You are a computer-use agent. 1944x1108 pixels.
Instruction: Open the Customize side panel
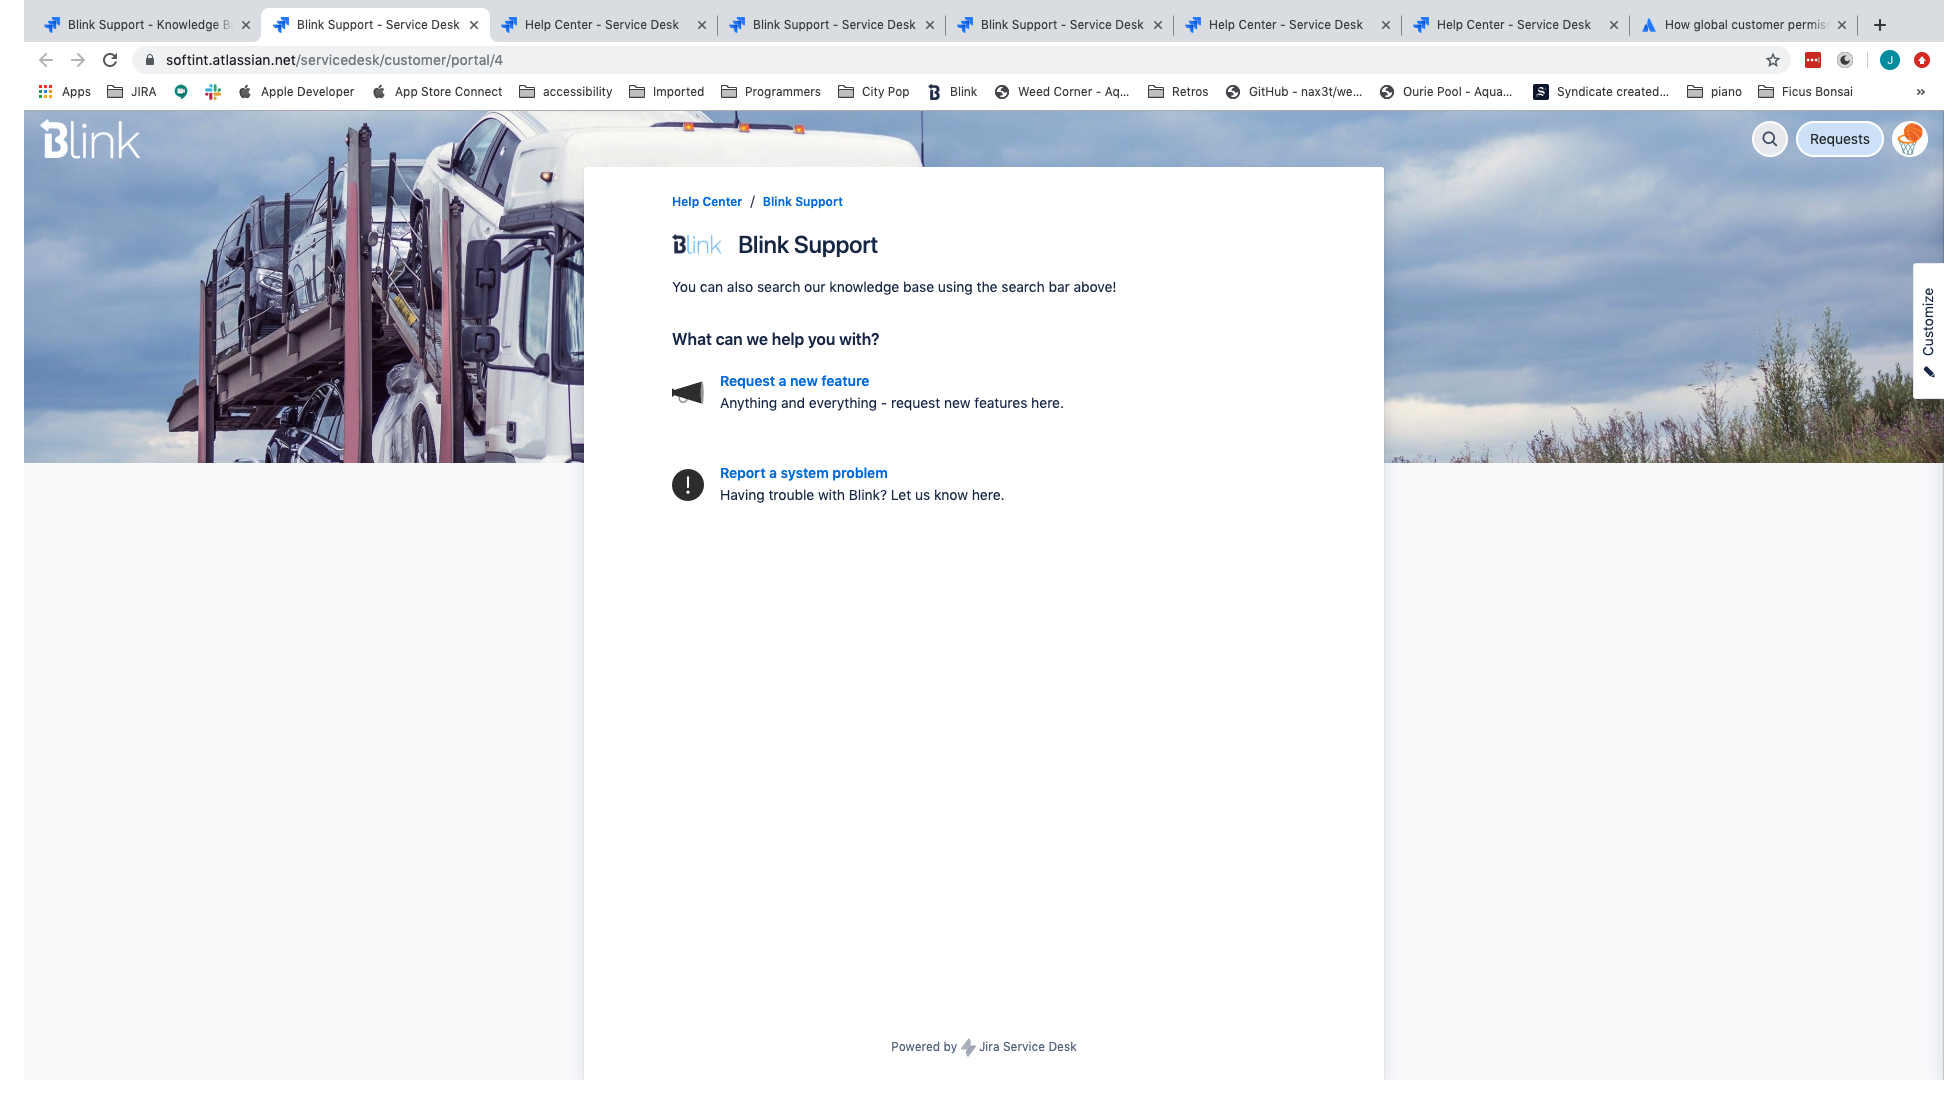coord(1928,331)
